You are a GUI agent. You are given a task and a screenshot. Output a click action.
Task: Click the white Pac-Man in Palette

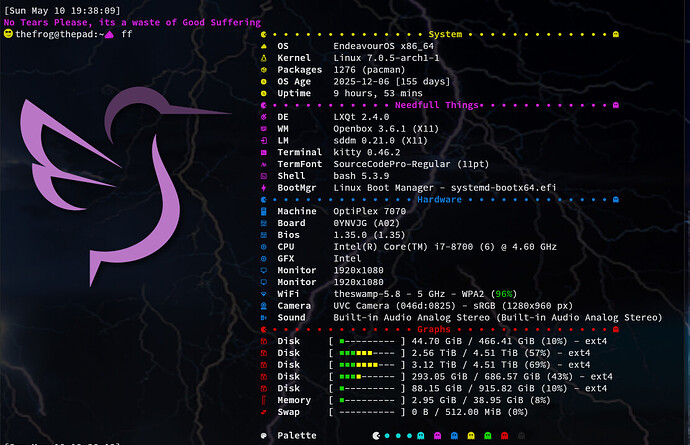click(x=376, y=436)
